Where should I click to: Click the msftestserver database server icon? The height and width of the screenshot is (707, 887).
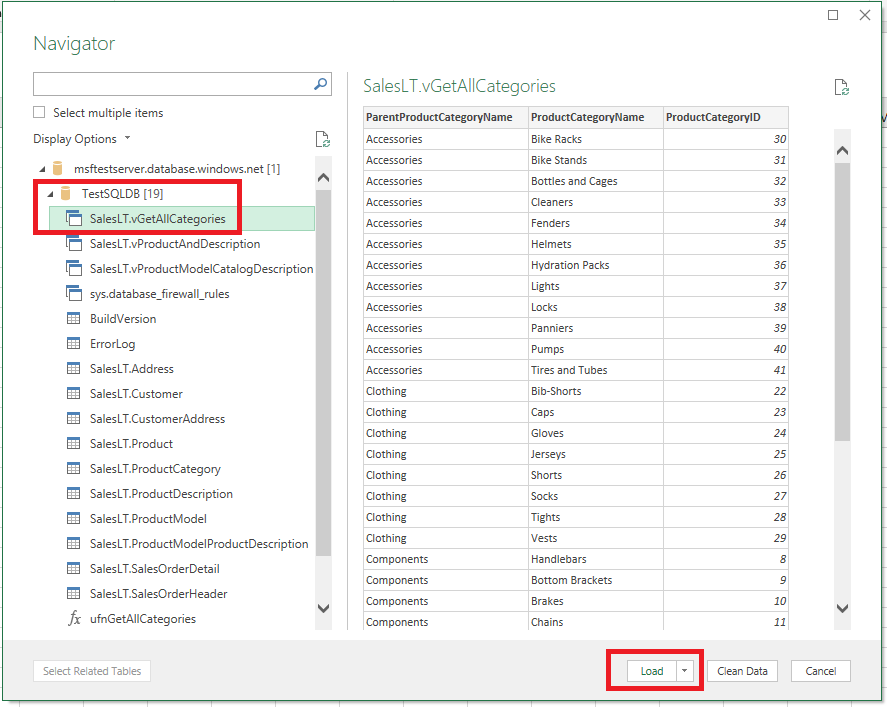[x=57, y=169]
